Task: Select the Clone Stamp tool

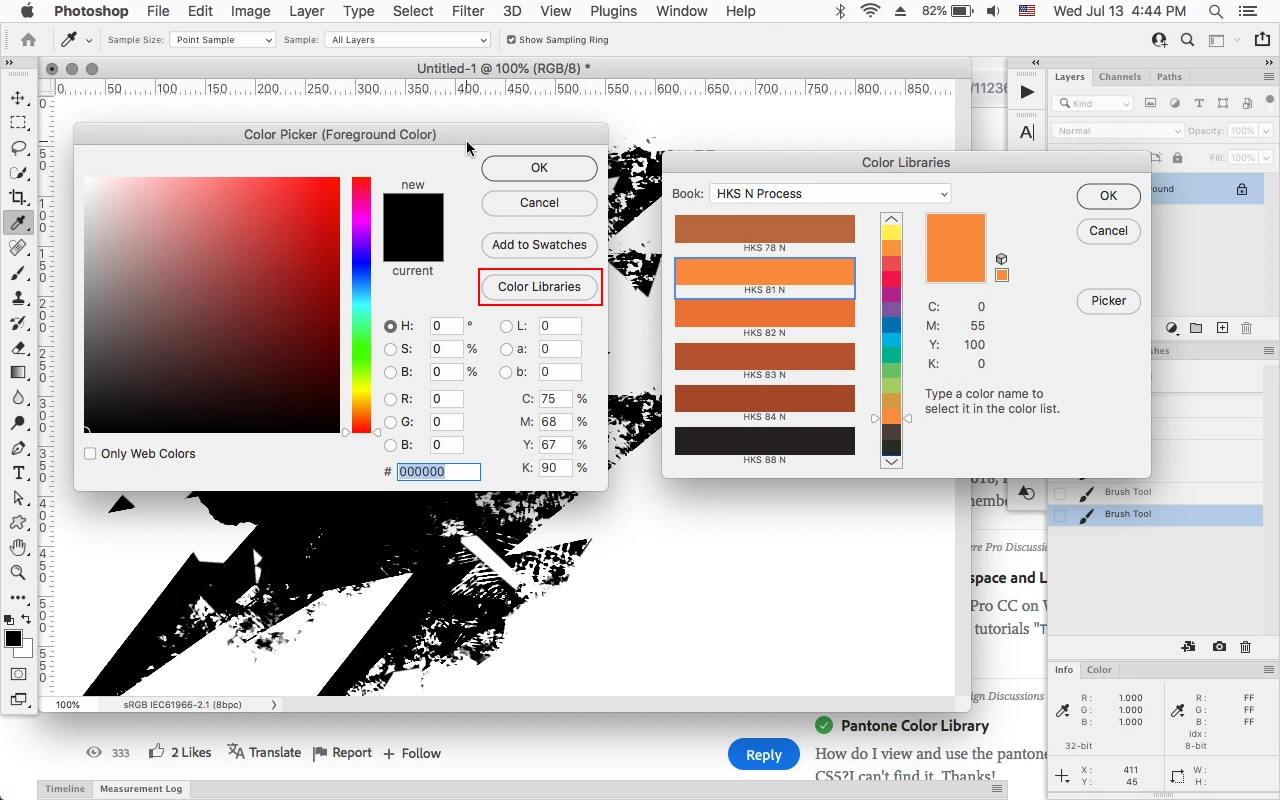Action: 18,298
